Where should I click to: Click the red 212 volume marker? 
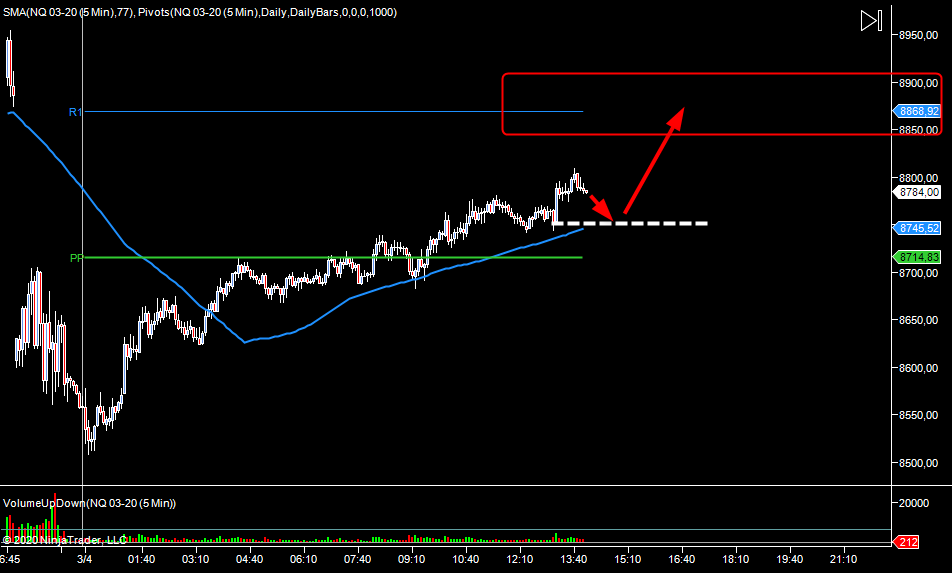[906, 543]
